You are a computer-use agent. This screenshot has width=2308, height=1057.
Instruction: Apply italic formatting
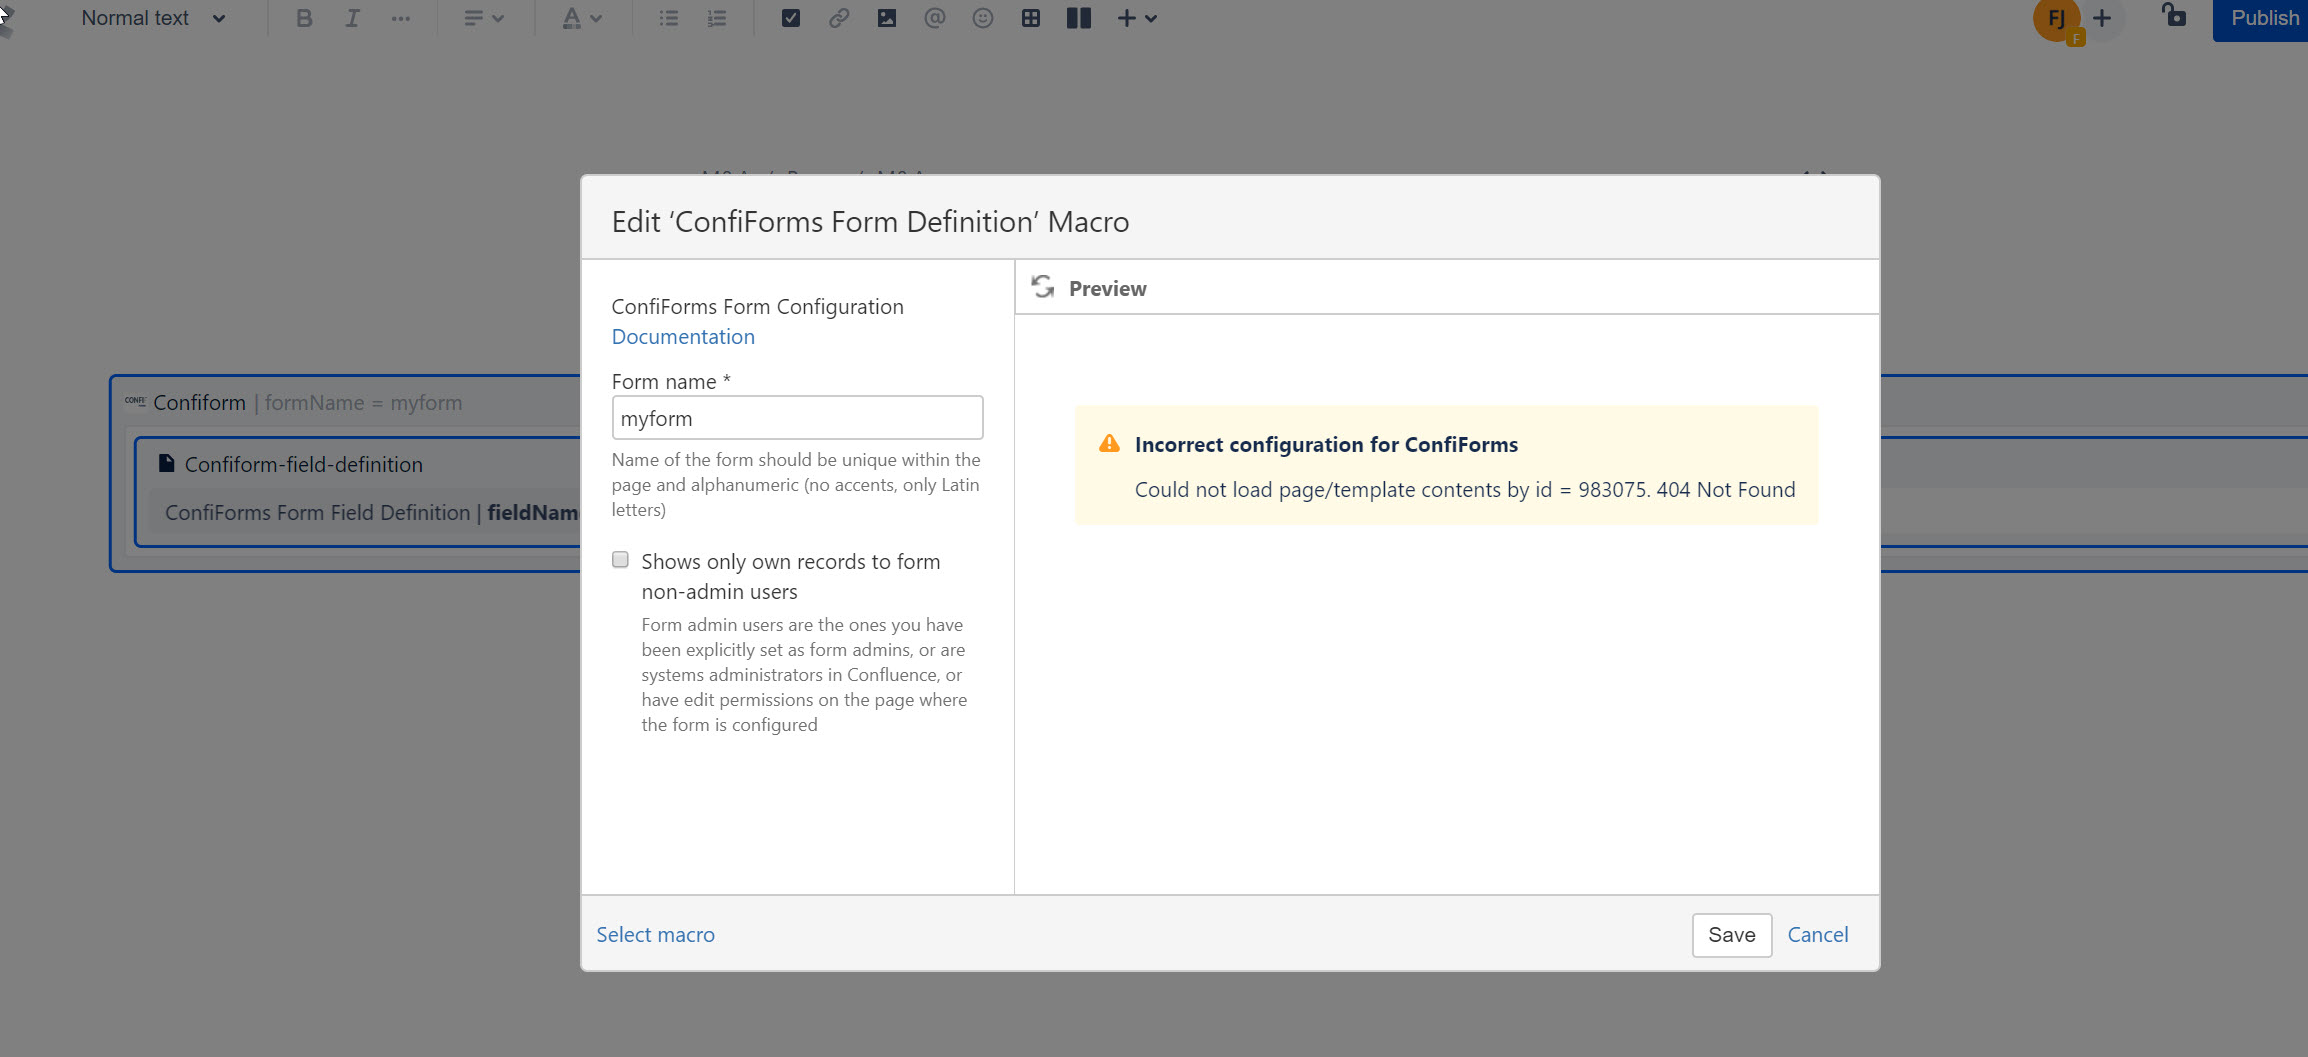(x=352, y=18)
